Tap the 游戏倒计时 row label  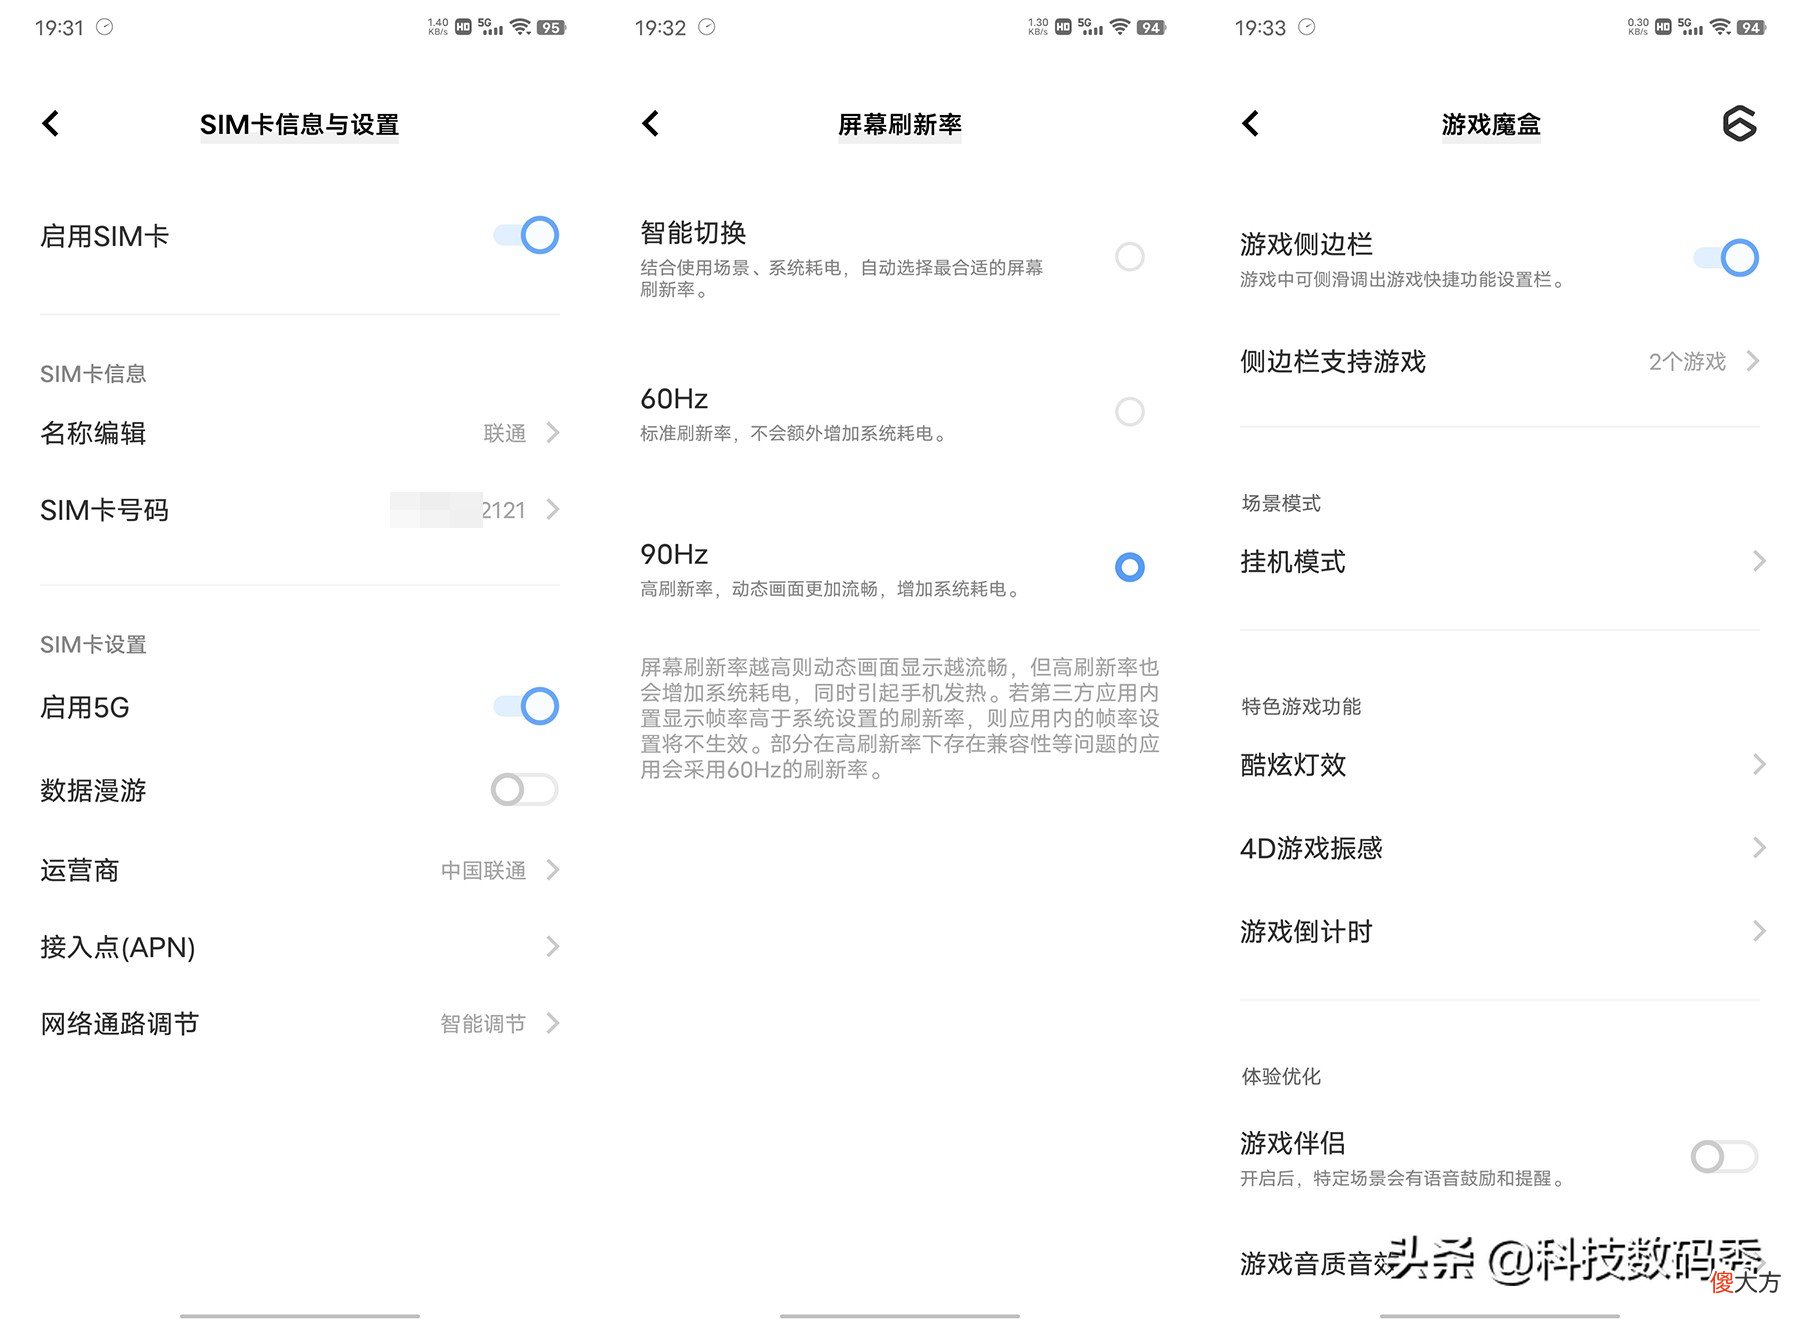coord(1306,931)
